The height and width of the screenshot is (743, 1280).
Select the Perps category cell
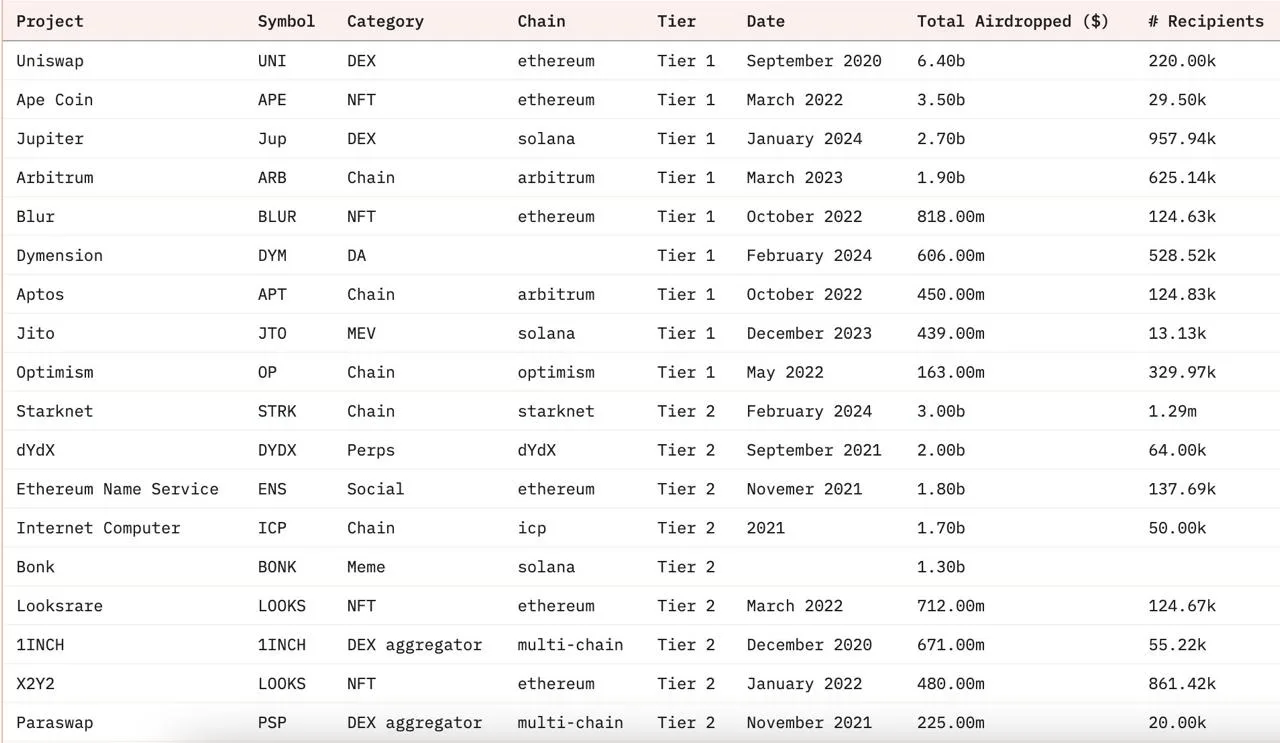point(371,451)
